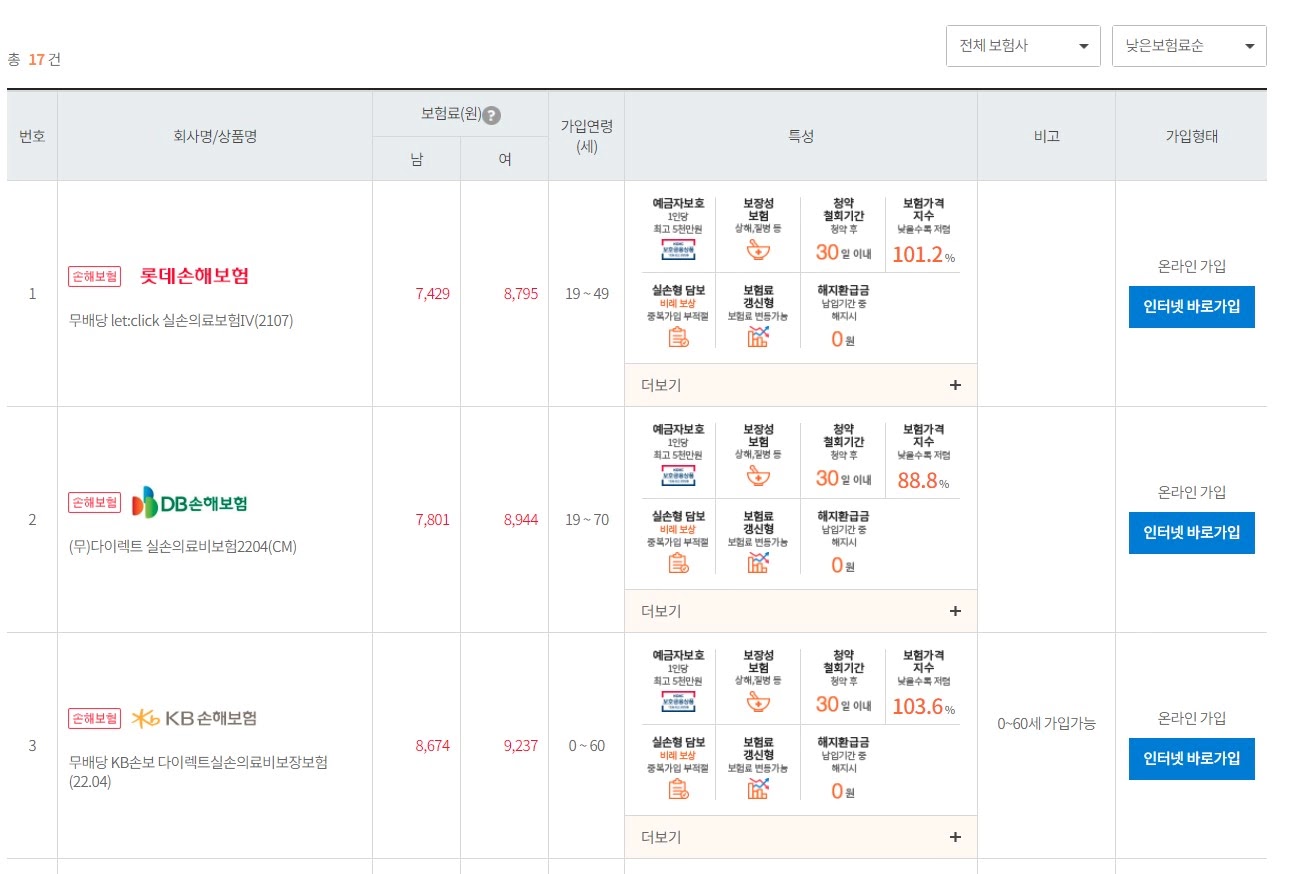Click the 실손형 담보 clipboard icon in KB row
The image size is (1310, 874).
point(679,788)
